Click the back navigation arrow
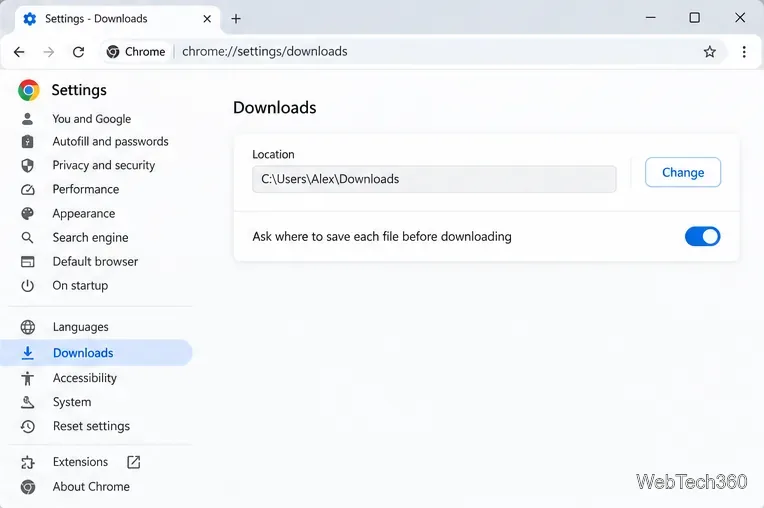Screen dimensions: 764x508 click(x=19, y=52)
